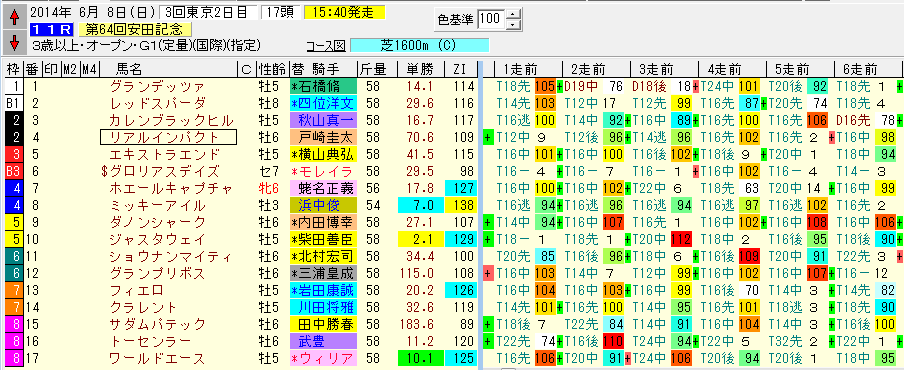Click jockey 四位洋文 cell
904x370 pixels.
[324, 104]
